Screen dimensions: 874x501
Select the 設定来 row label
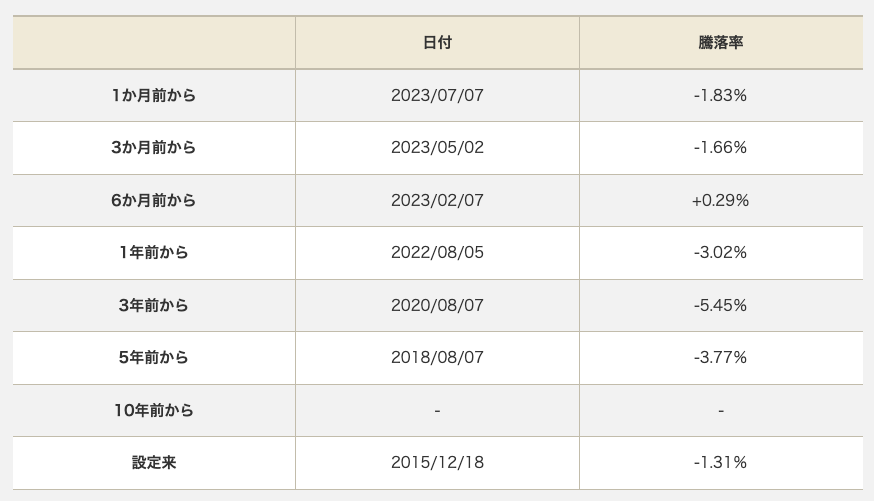click(154, 463)
